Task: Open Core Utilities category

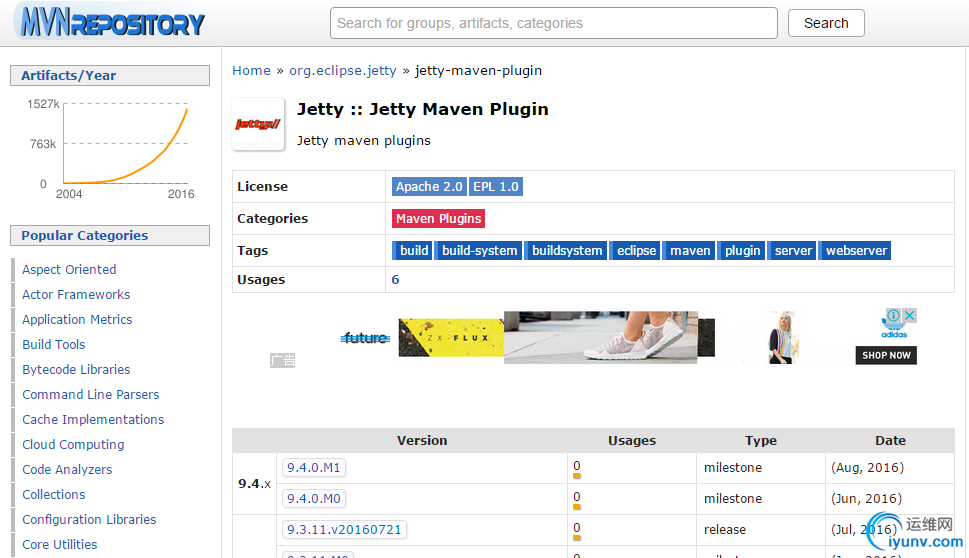Action: coord(60,544)
